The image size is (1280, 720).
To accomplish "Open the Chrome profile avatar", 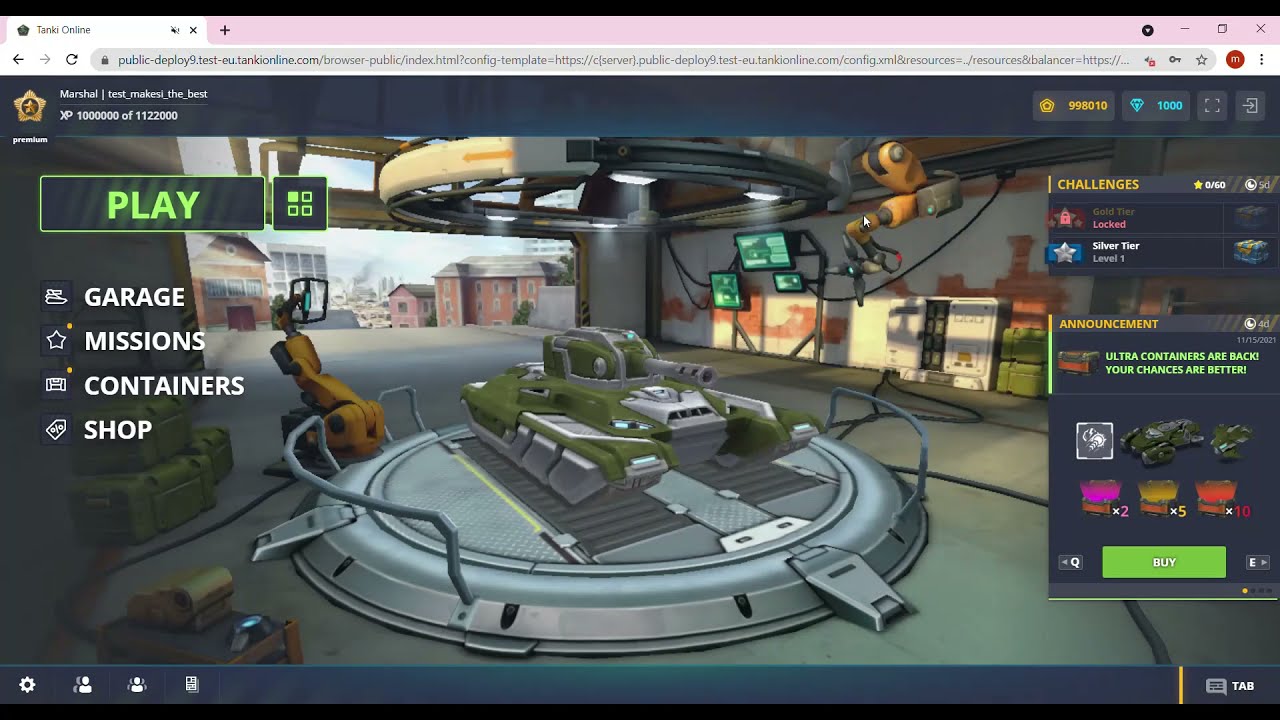I will [1235, 60].
